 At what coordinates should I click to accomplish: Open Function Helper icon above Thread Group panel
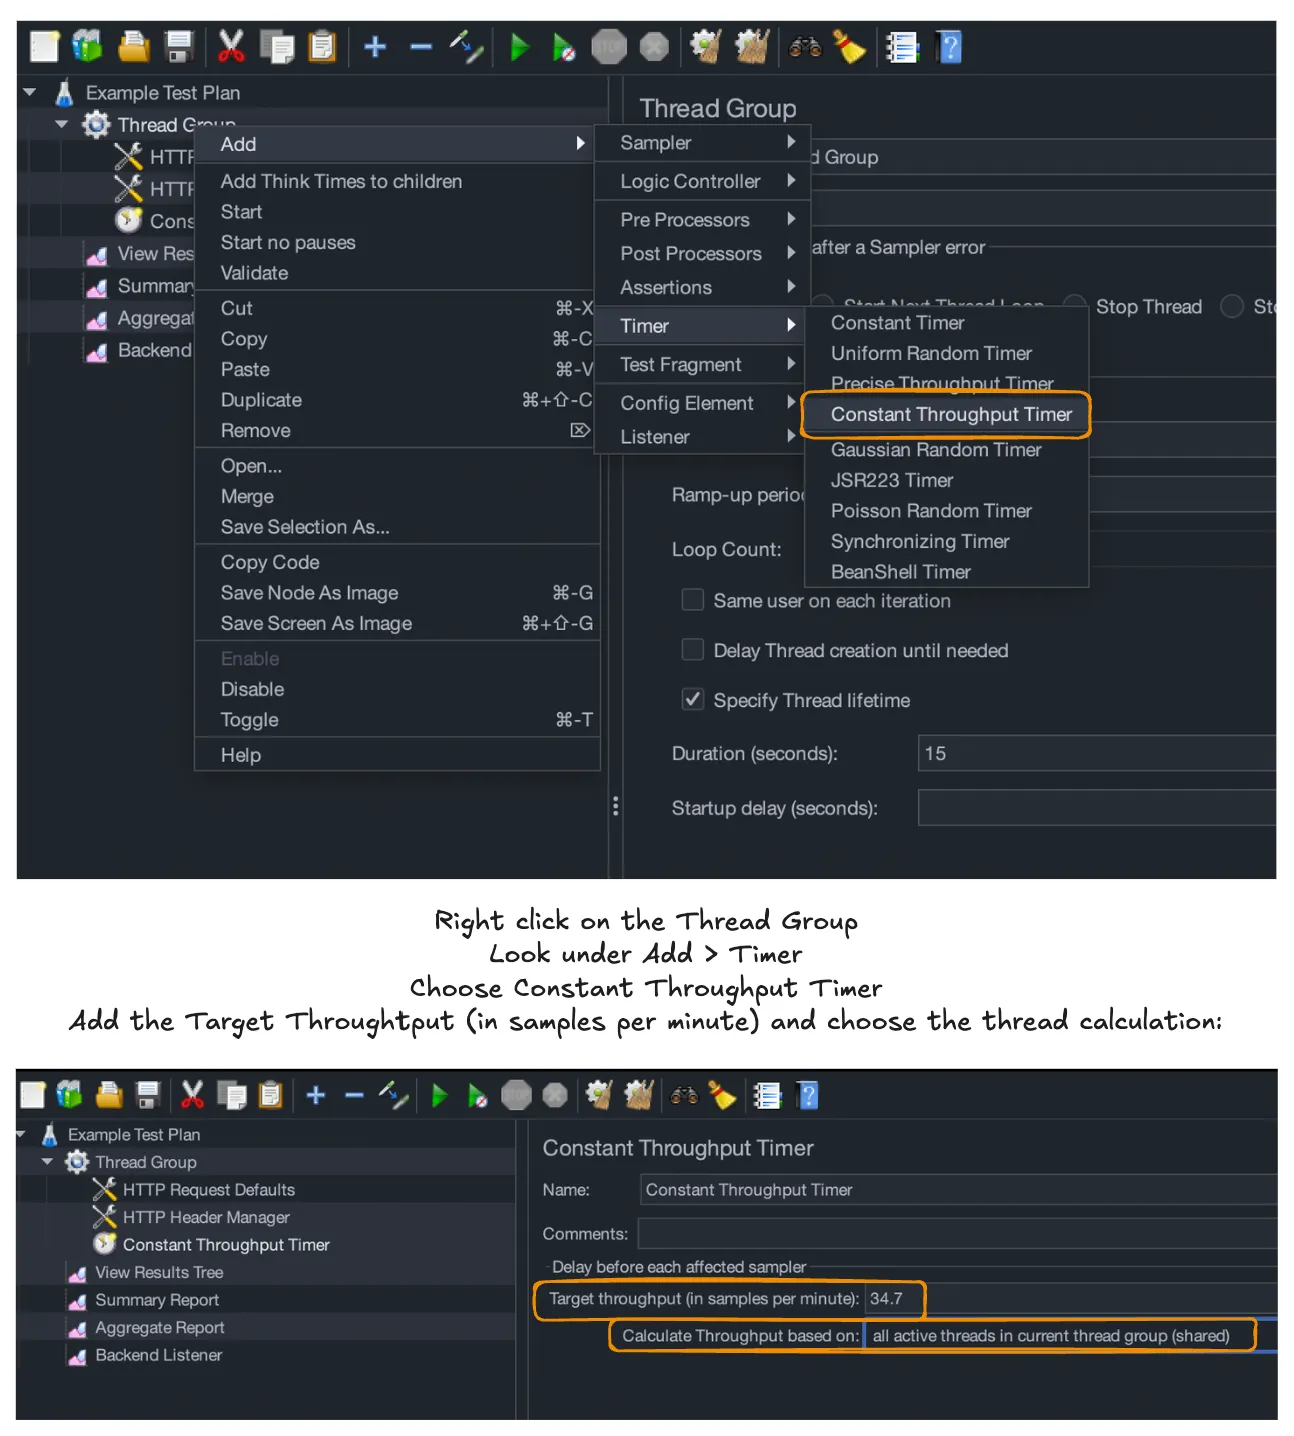[x=902, y=47]
